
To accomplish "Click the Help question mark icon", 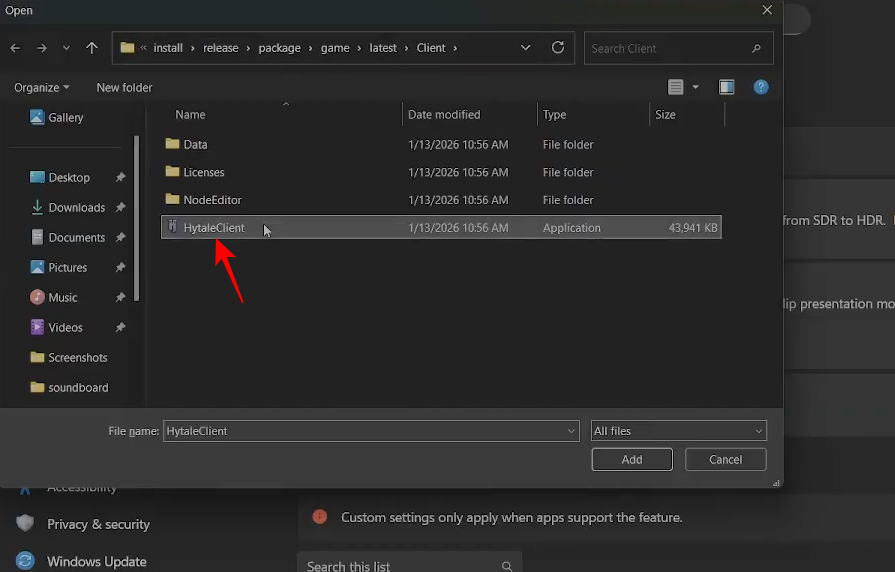I will pyautogui.click(x=761, y=87).
